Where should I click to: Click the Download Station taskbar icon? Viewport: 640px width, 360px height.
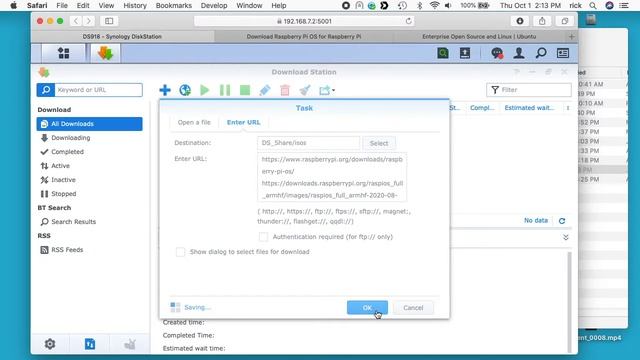coord(105,53)
